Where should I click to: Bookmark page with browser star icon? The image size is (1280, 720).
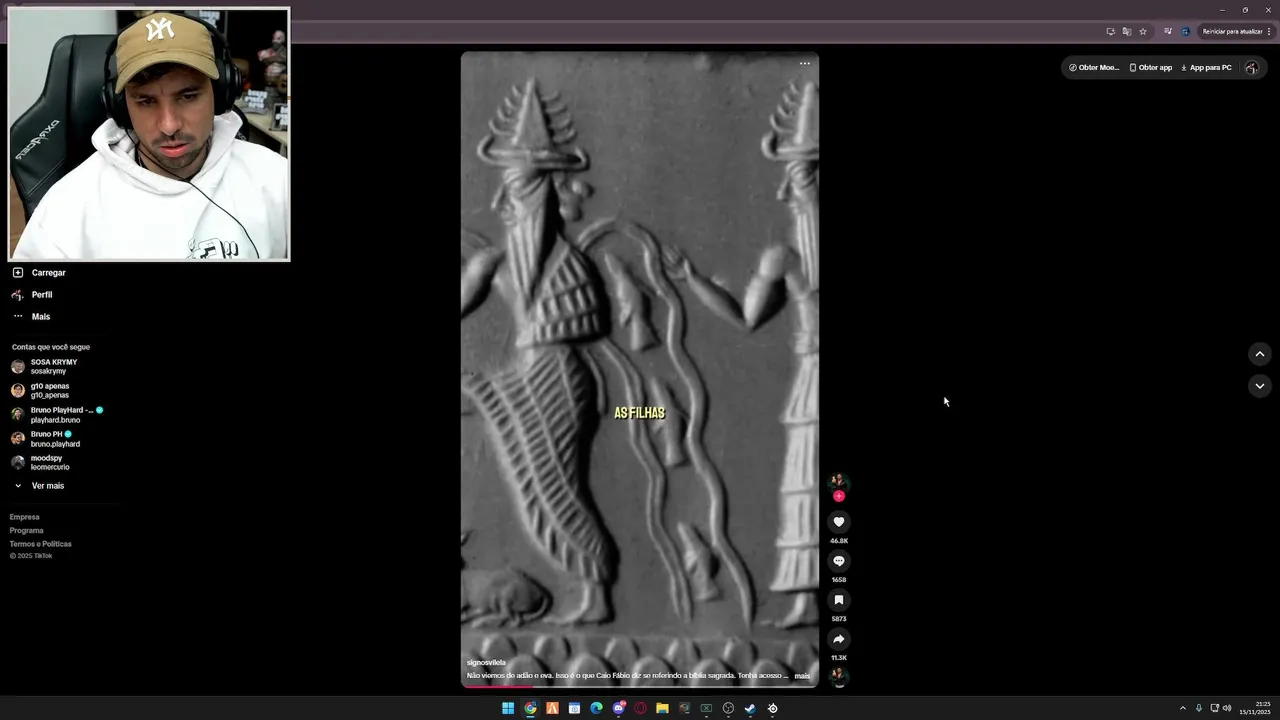click(x=1143, y=31)
